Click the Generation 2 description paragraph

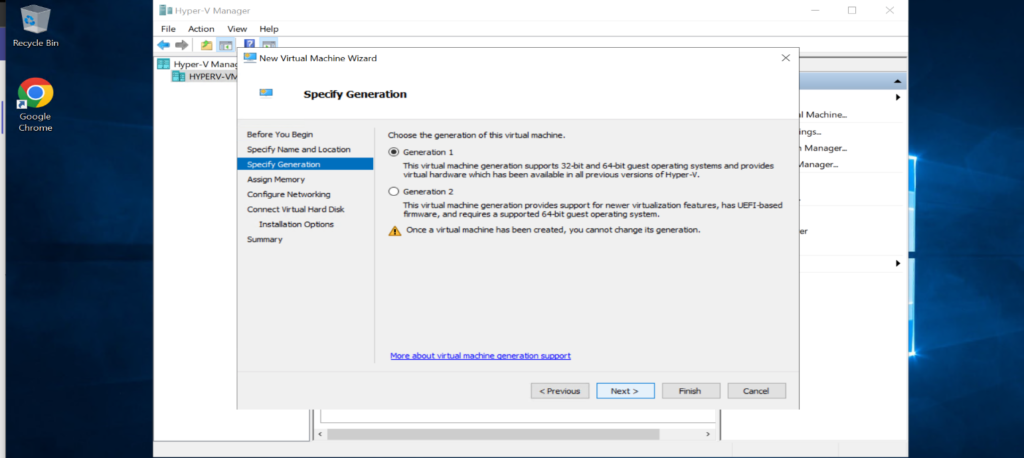click(592, 210)
